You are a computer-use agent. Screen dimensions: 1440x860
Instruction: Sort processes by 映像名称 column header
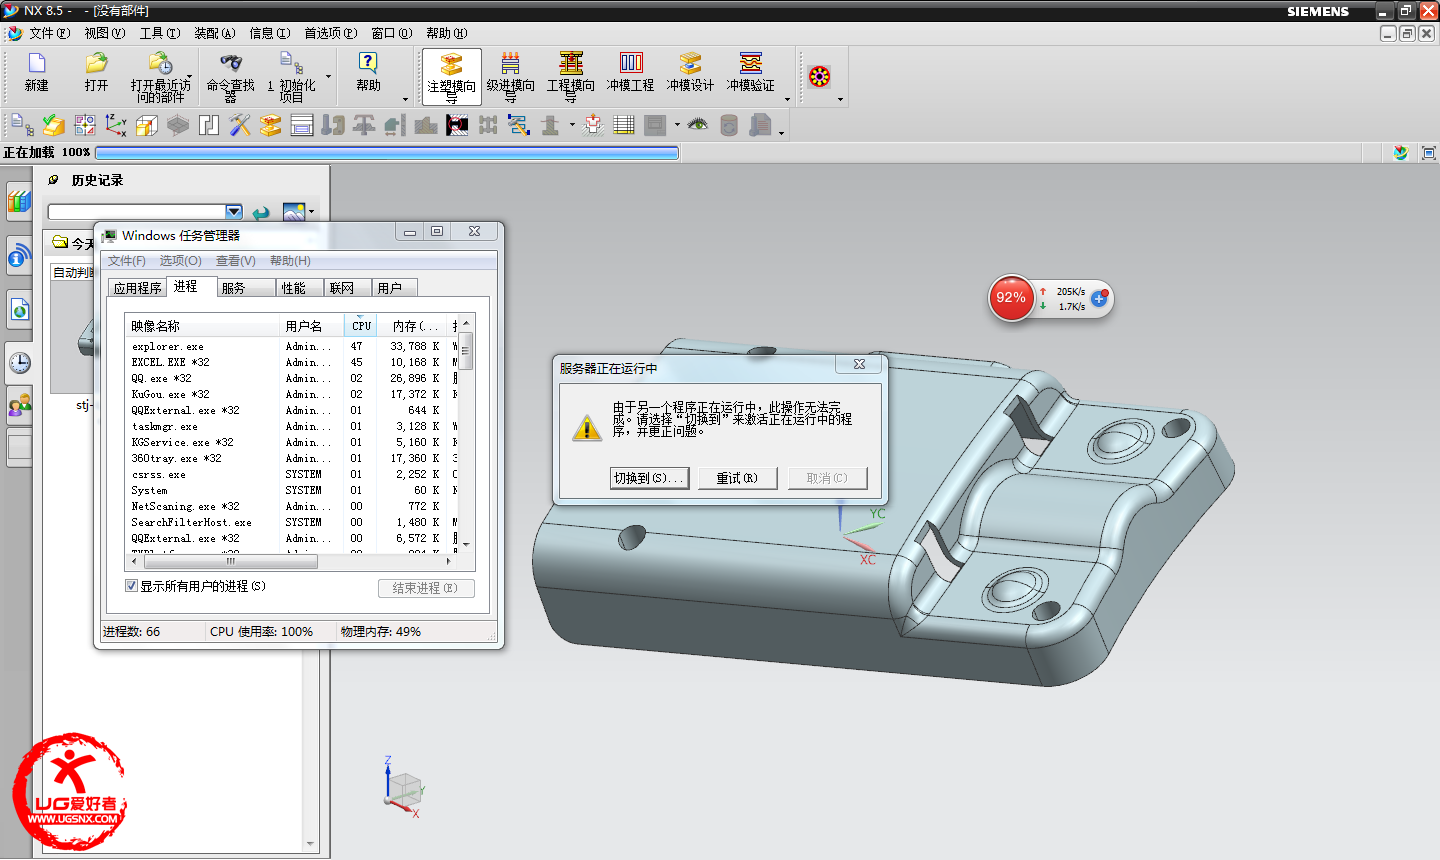click(202, 326)
